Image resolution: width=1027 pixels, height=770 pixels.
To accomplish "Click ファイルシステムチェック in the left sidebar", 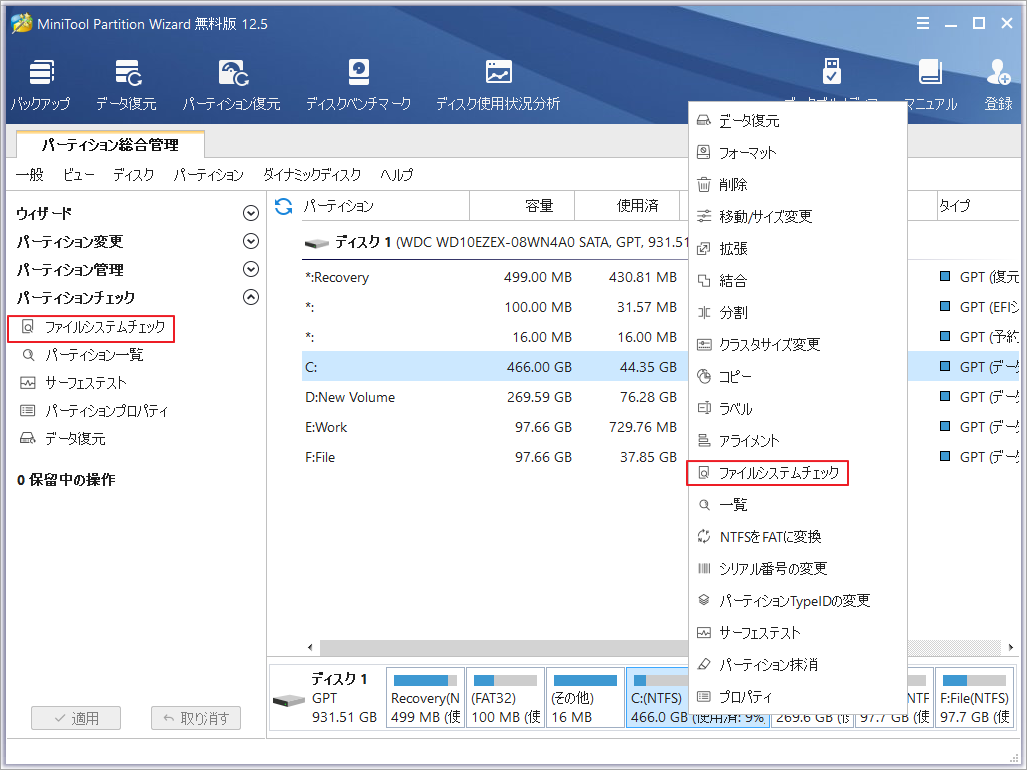I will pos(92,327).
